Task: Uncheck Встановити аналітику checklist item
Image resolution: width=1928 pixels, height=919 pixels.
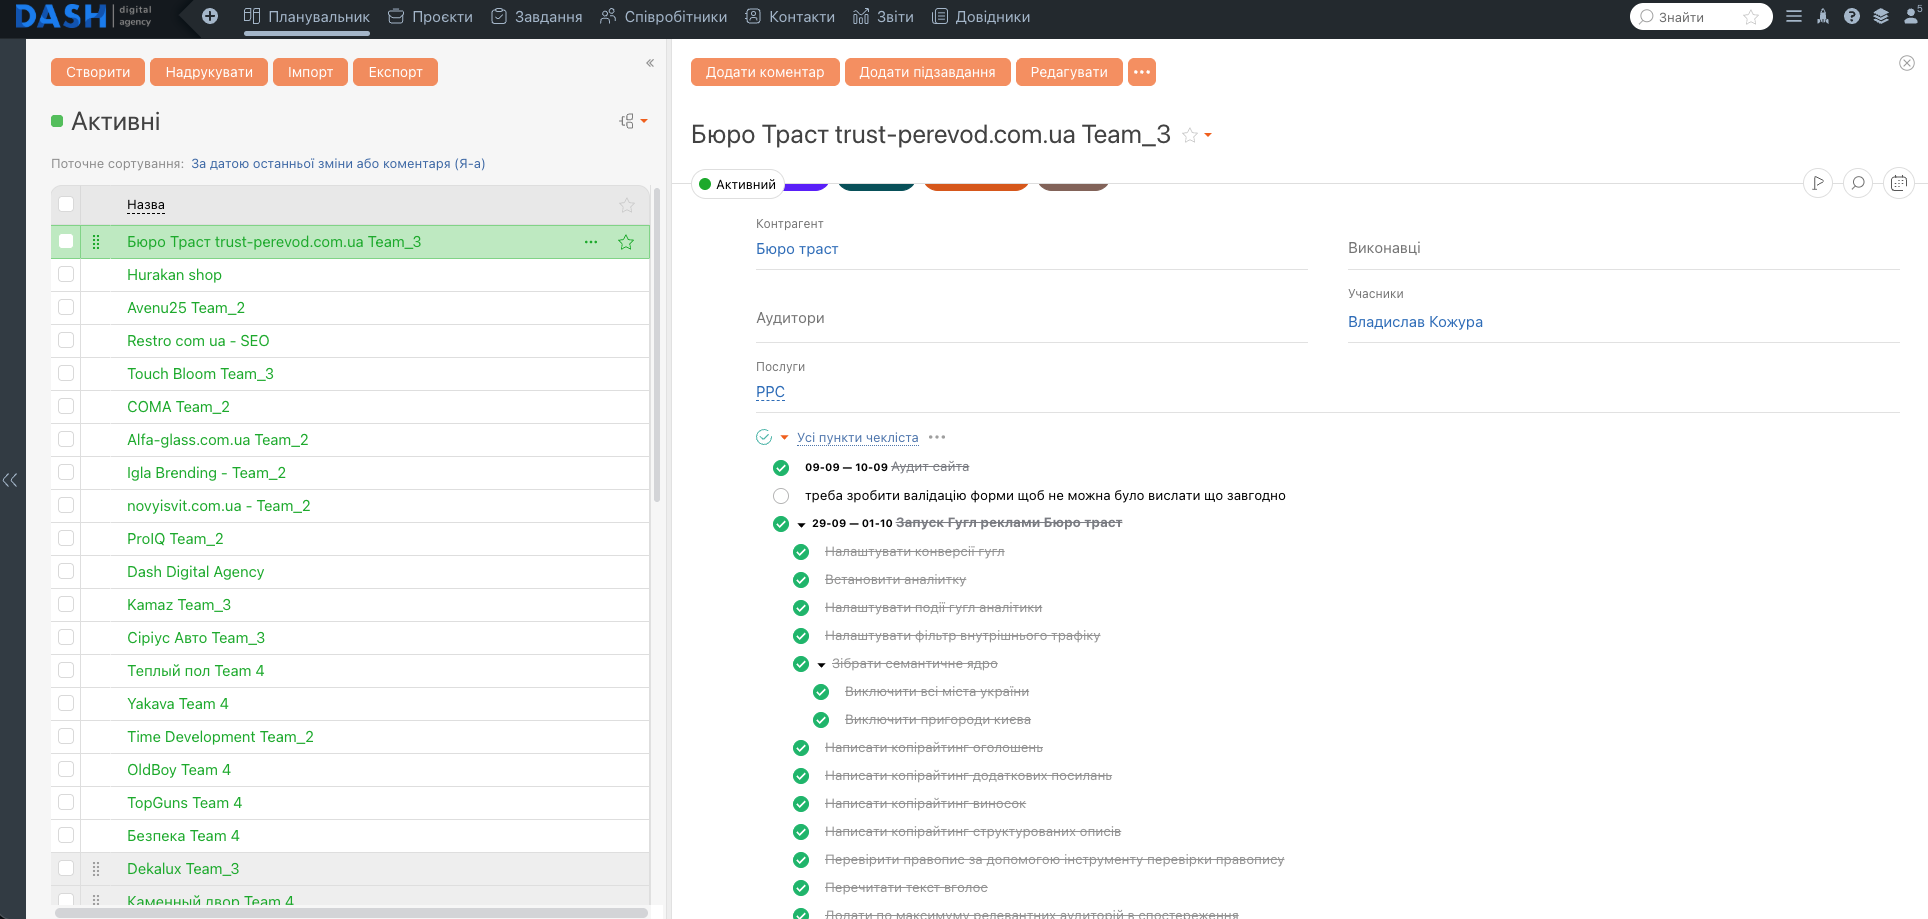Action: click(801, 580)
